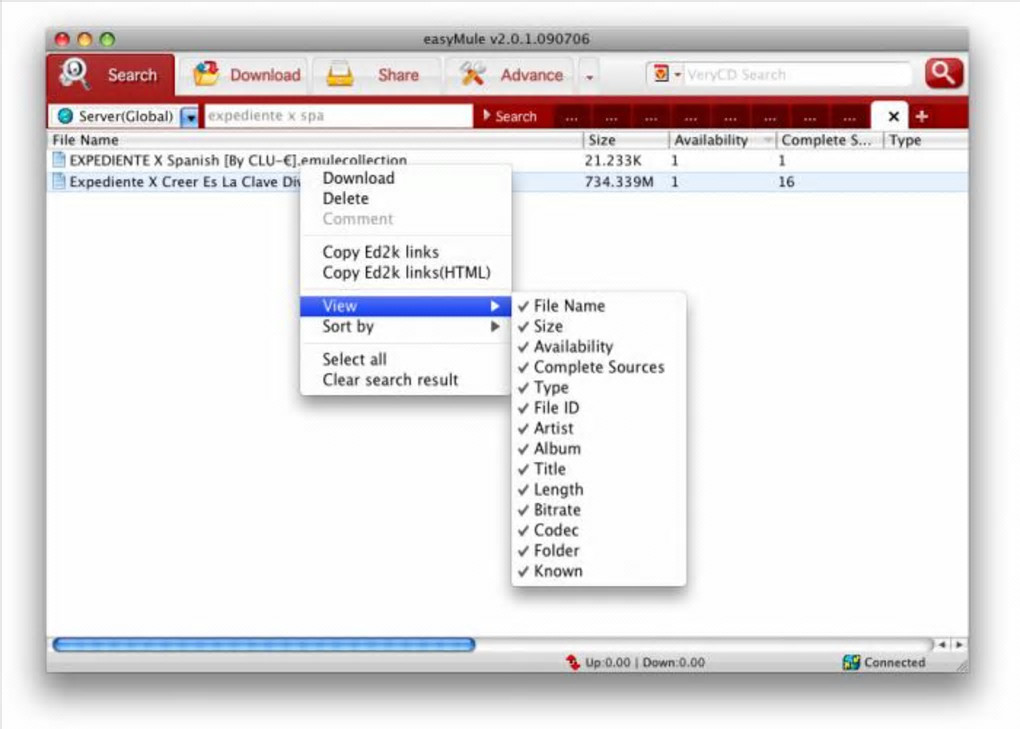
Task: Click the scroll right arrow in status area
Action: click(x=958, y=644)
